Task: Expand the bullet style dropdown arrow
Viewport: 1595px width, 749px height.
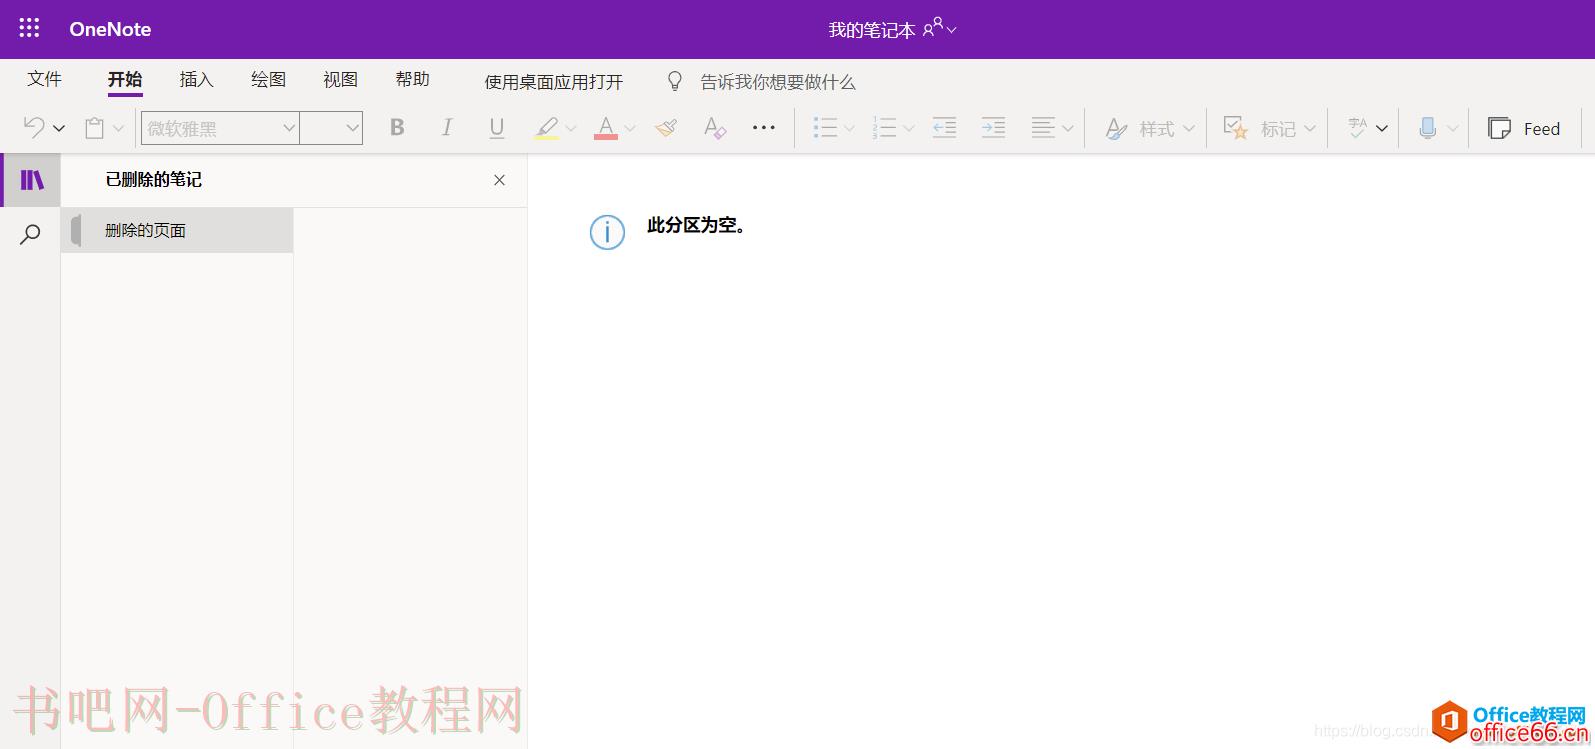Action: tap(850, 128)
